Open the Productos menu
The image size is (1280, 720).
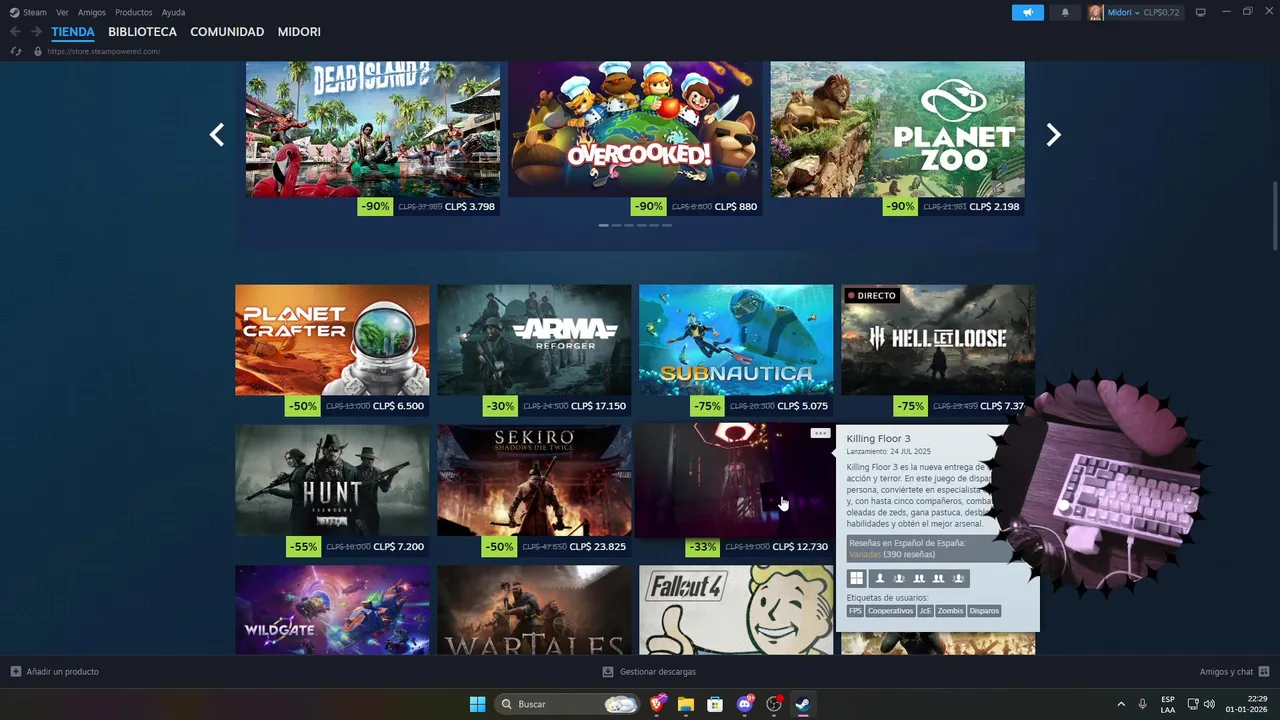click(x=134, y=12)
